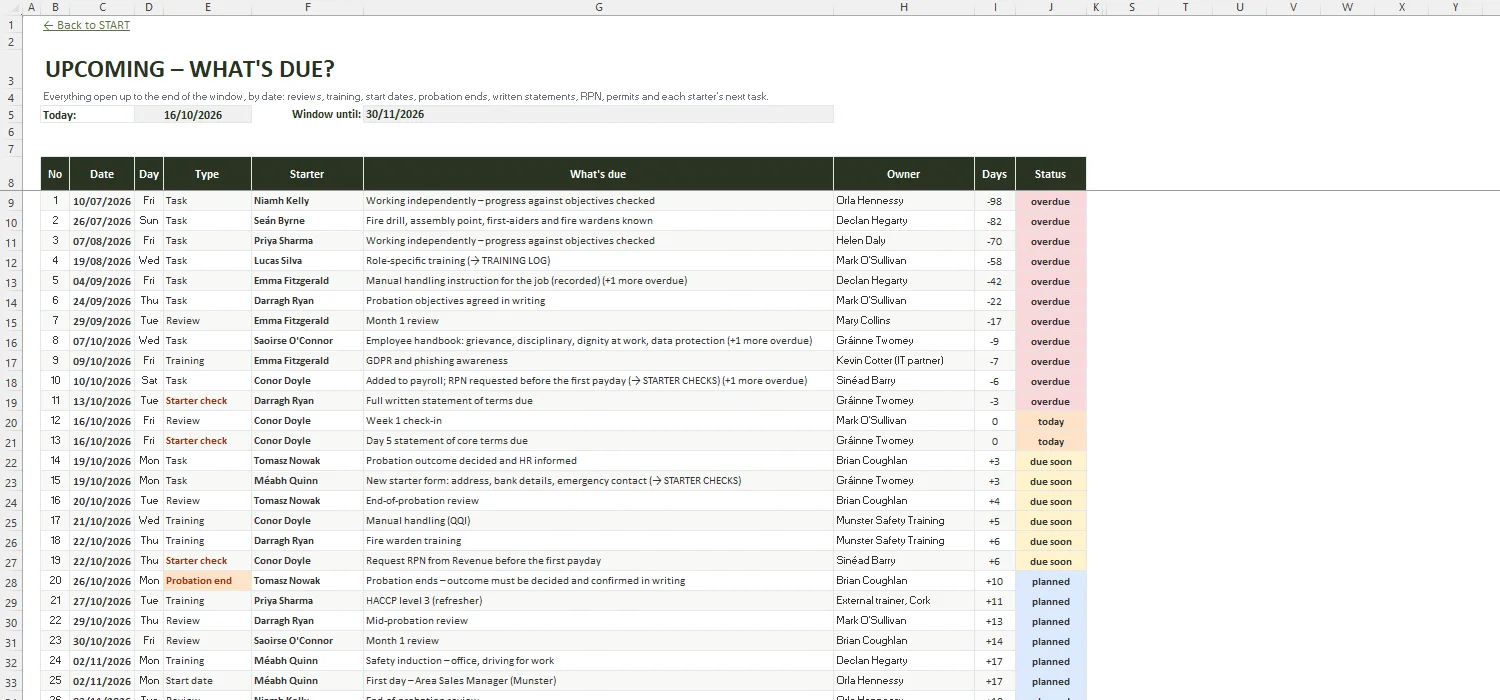Follow the Back to START link
The width and height of the screenshot is (1500, 700).
(86, 25)
